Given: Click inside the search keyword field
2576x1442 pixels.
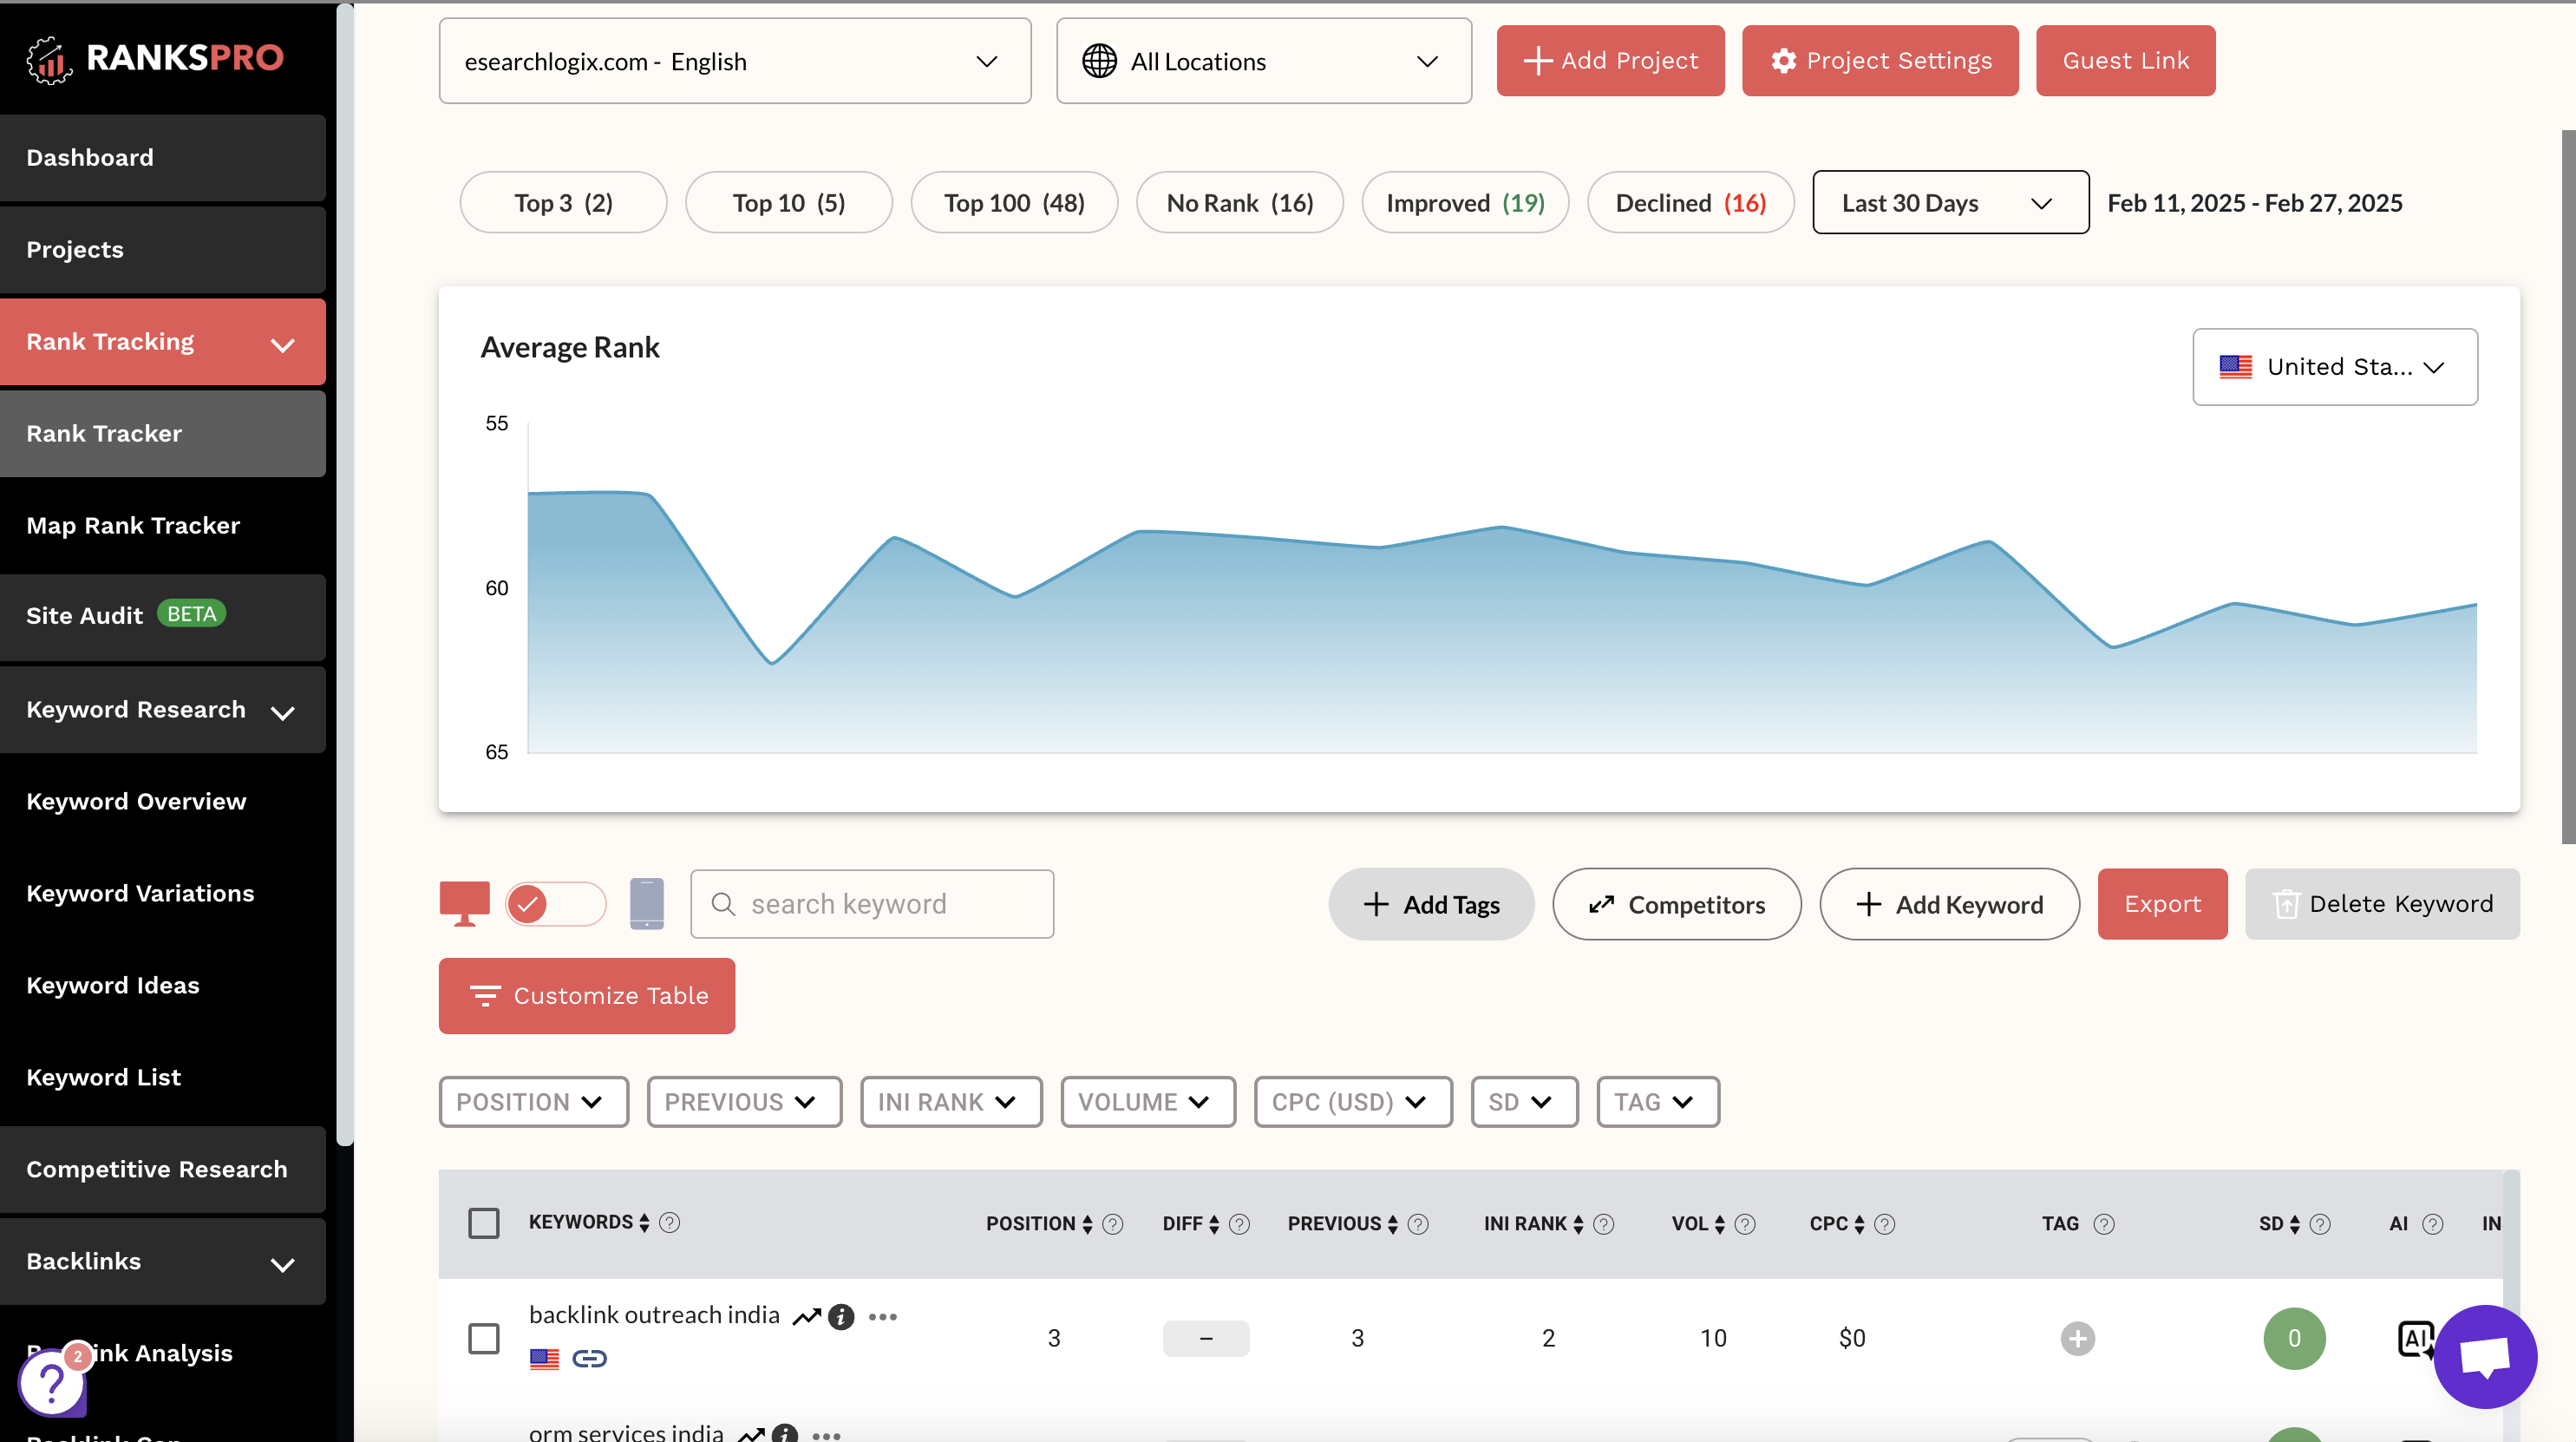Looking at the screenshot, I should (x=871, y=903).
